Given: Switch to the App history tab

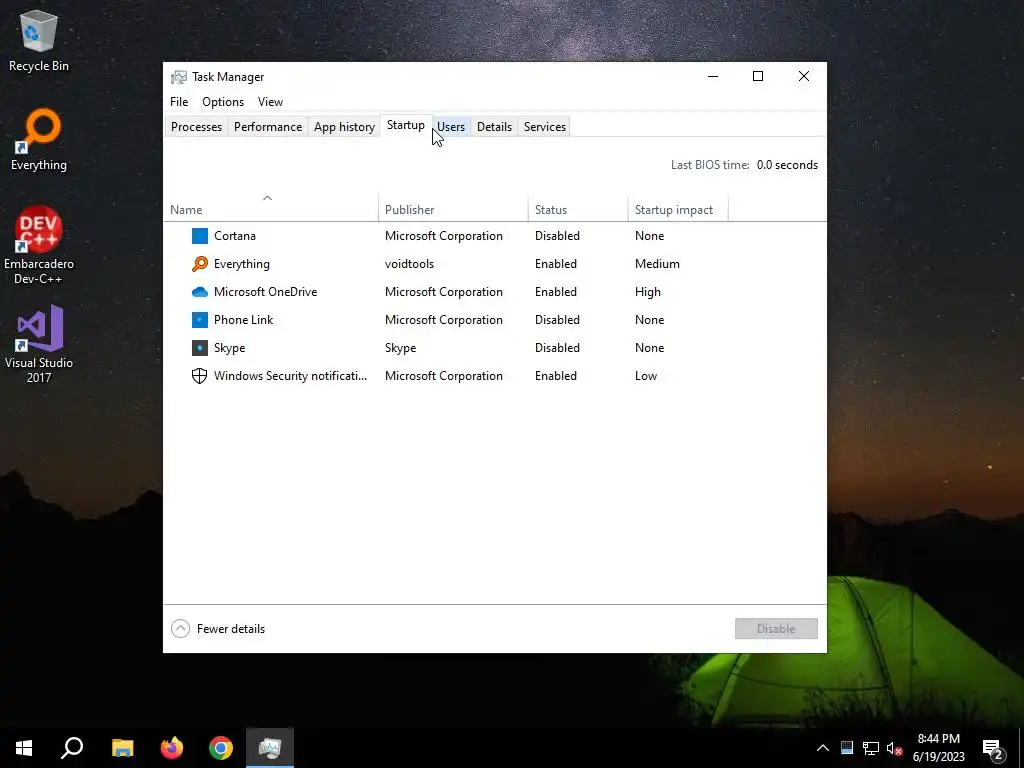Looking at the screenshot, I should 344,127.
